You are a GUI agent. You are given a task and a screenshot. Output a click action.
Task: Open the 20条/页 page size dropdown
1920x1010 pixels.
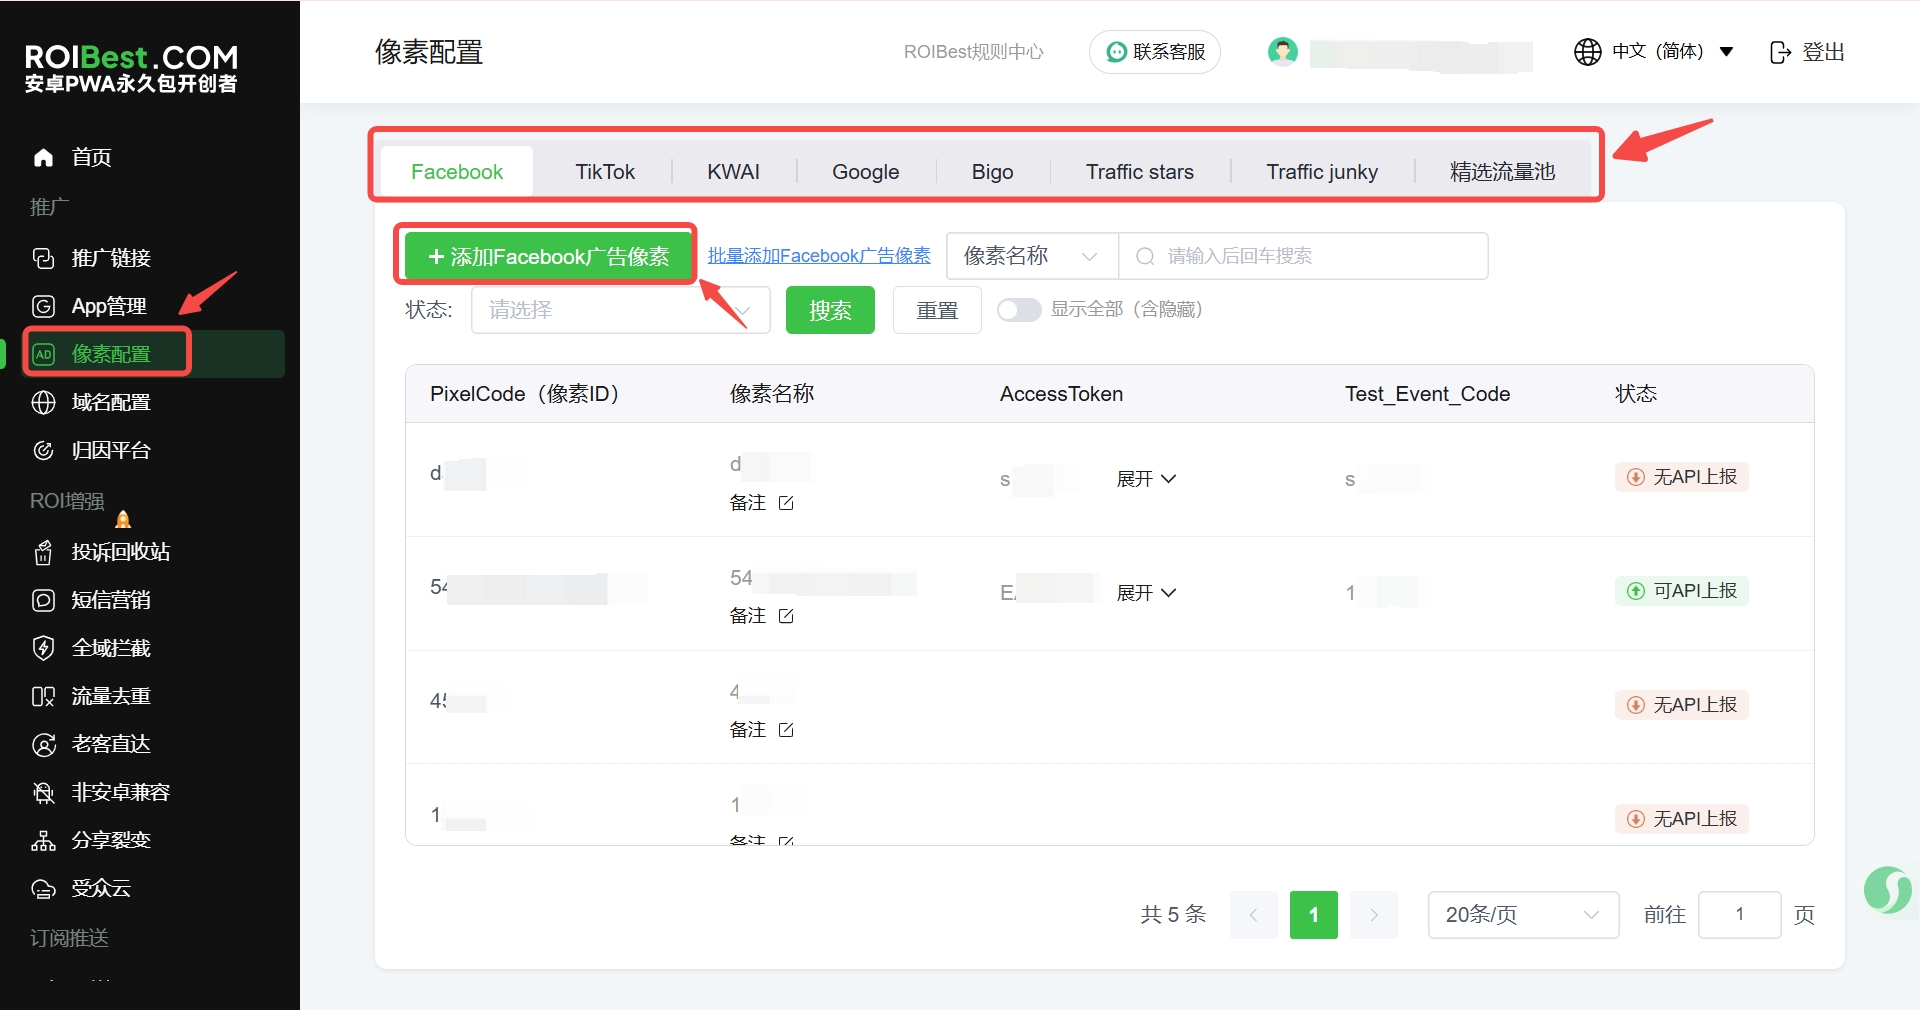point(1523,915)
